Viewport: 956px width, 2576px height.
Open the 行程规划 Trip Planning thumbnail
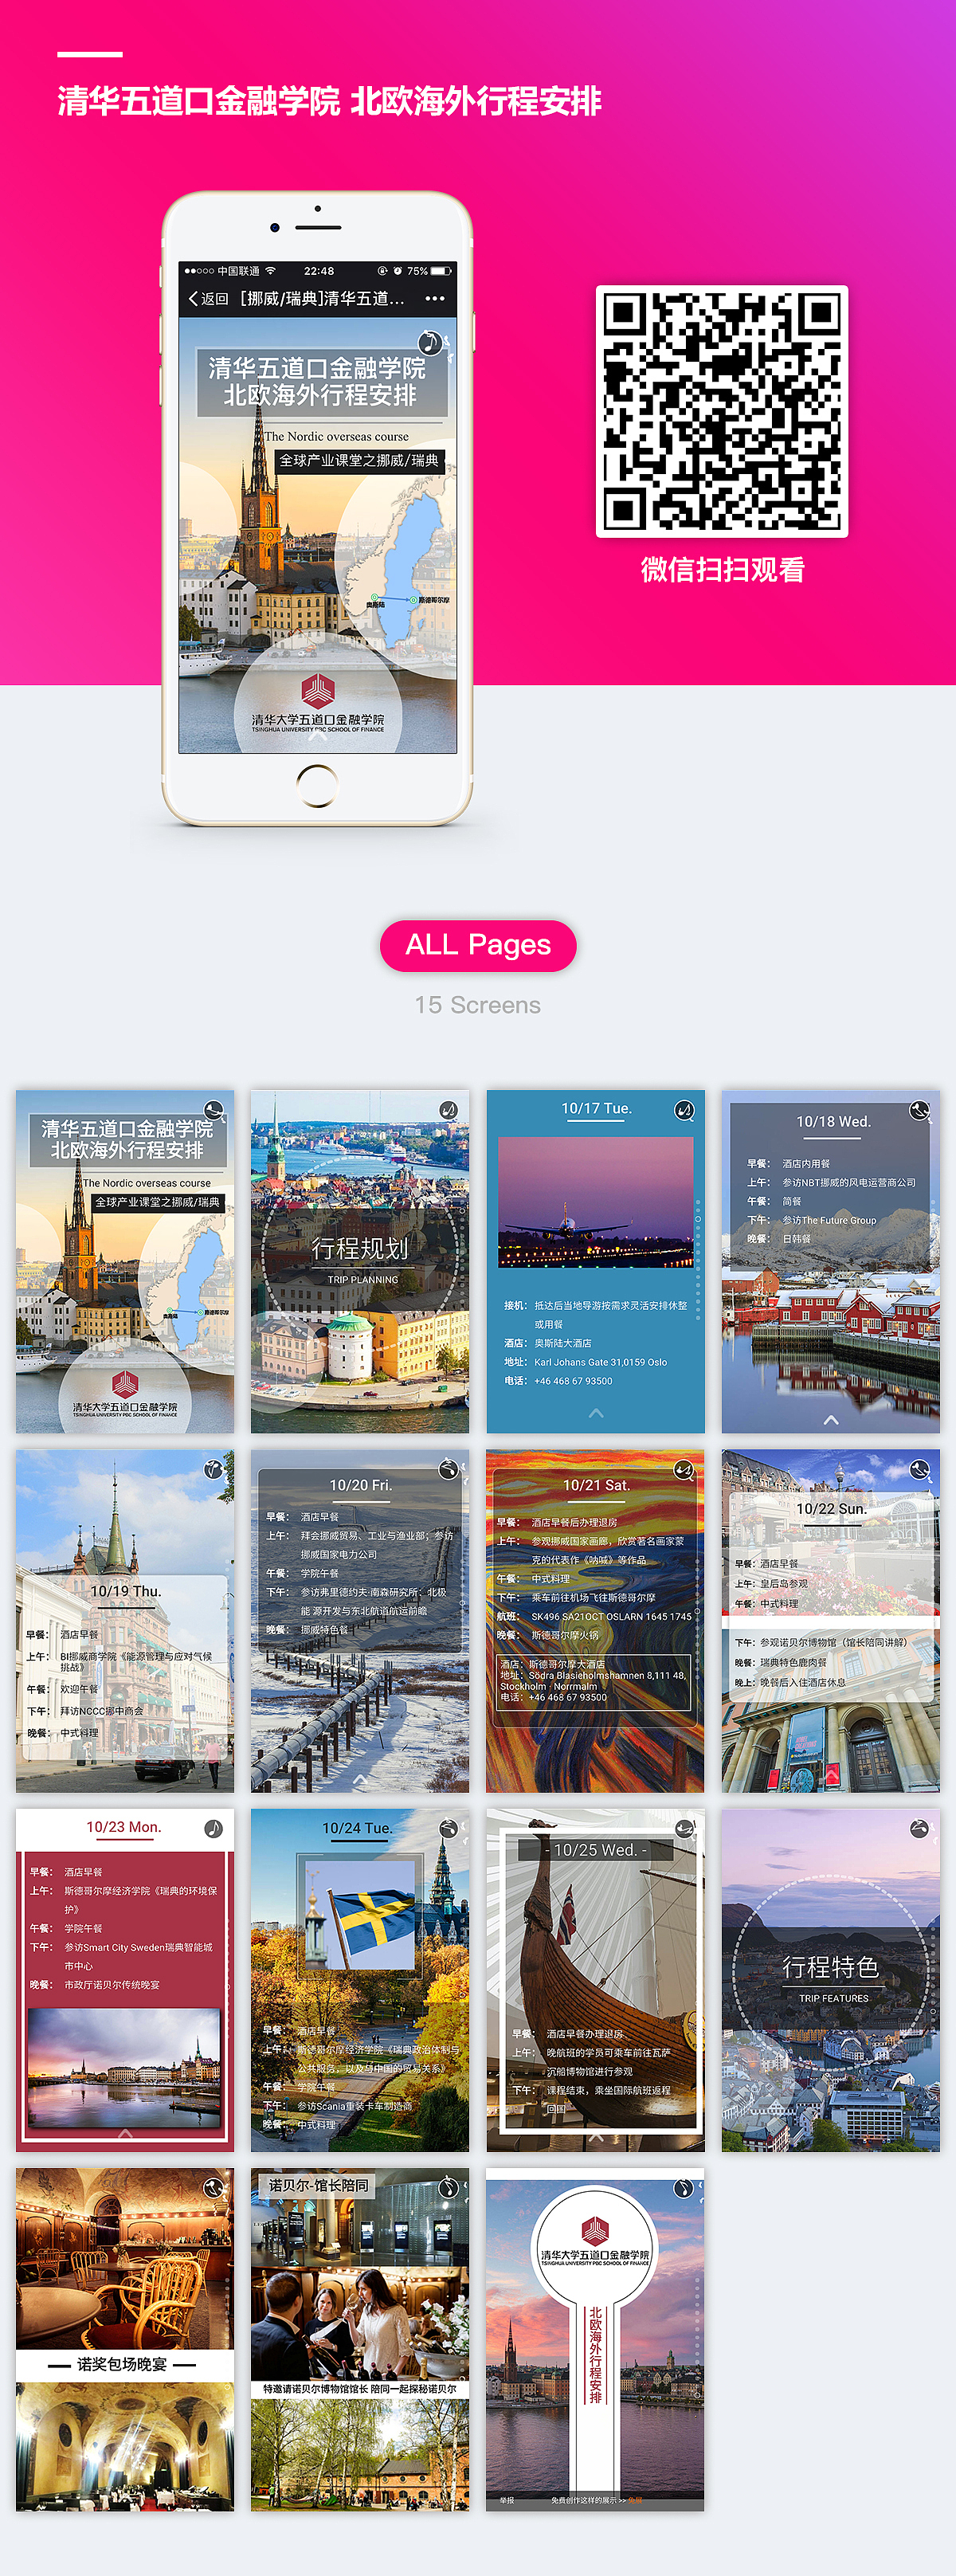360,1261
